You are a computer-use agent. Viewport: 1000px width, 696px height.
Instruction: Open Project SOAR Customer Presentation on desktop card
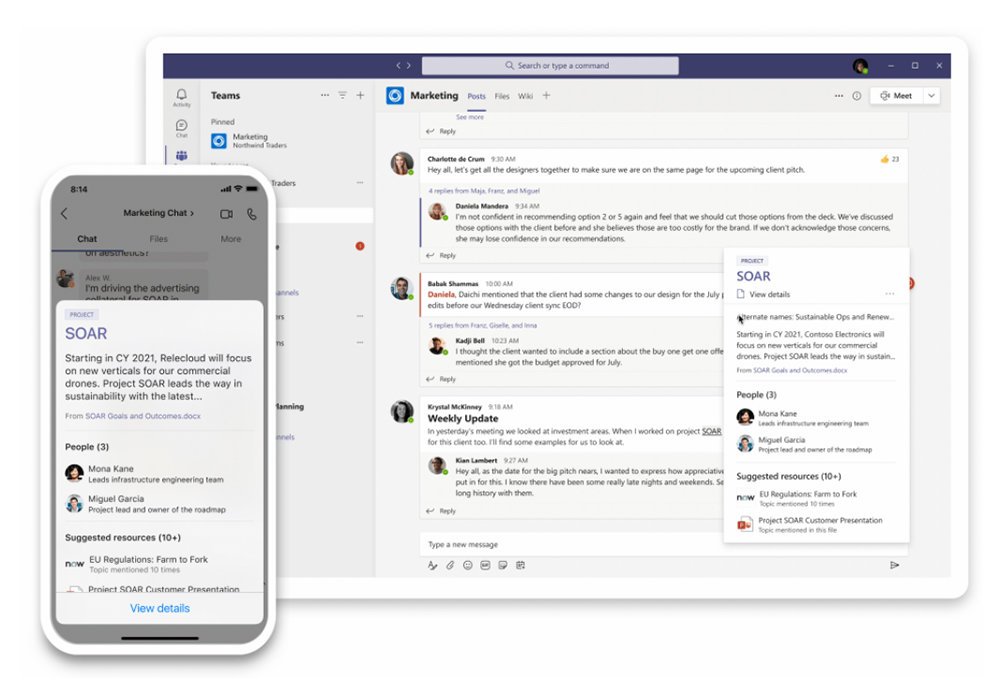pyautogui.click(x=816, y=524)
